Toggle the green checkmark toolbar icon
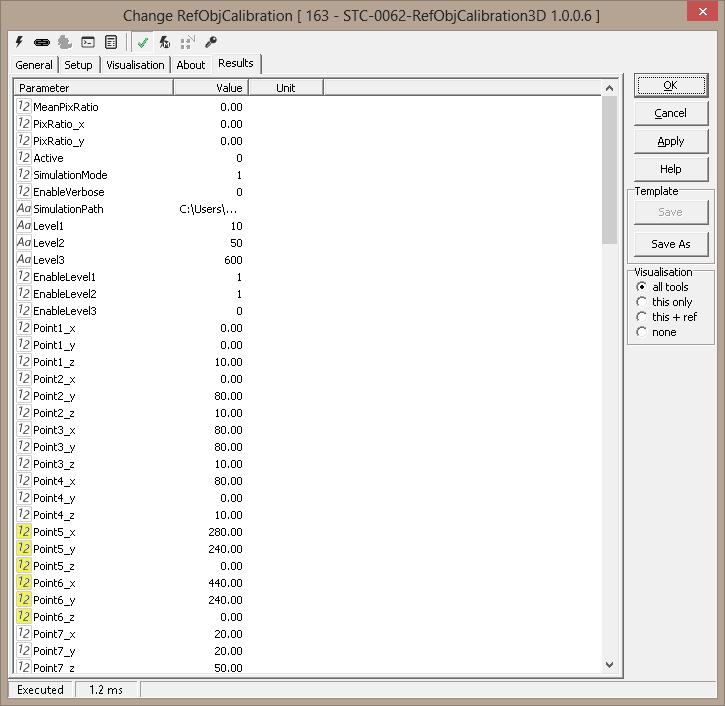The height and width of the screenshot is (706, 725). point(143,42)
